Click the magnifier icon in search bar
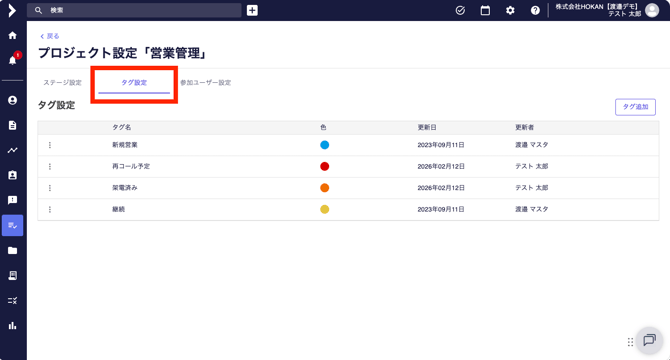This screenshot has height=360, width=670. coord(38,10)
